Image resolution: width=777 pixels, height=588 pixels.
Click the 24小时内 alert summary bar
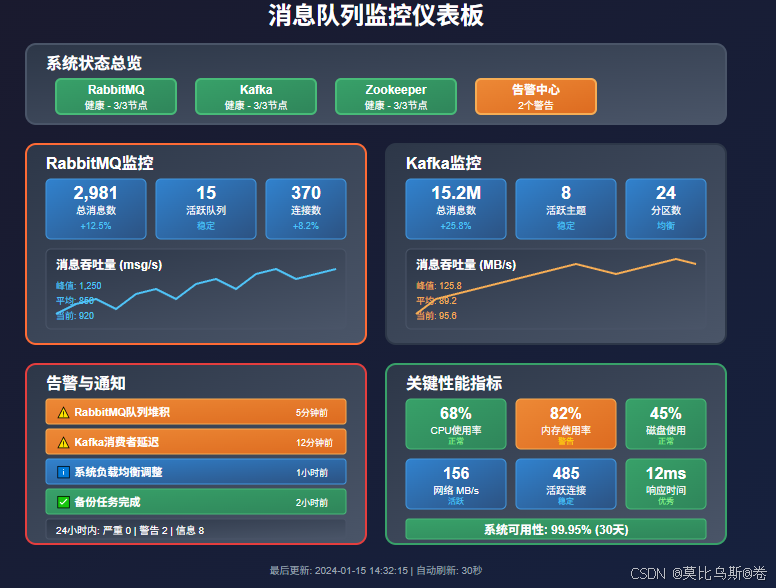pyautogui.click(x=196, y=530)
